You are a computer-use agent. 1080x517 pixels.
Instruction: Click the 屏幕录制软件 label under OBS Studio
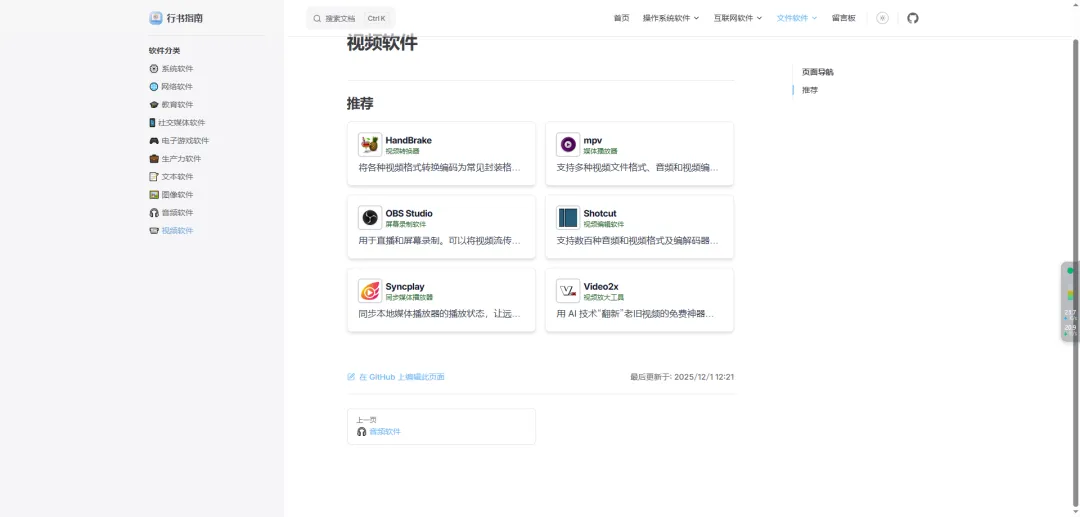click(406, 224)
